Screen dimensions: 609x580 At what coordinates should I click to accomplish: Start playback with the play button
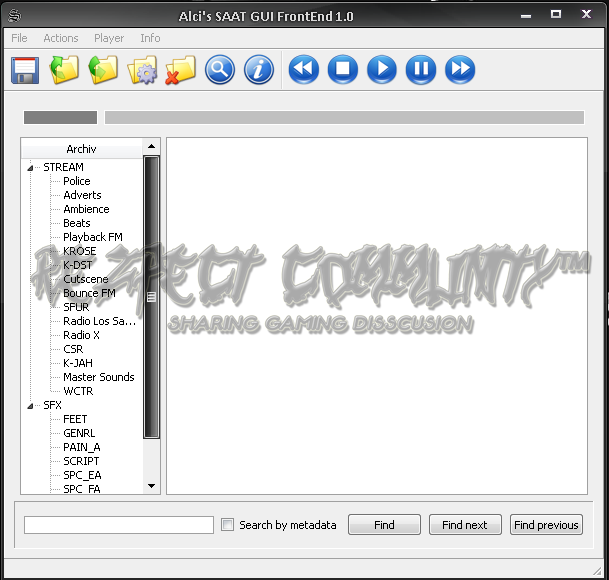(382, 70)
